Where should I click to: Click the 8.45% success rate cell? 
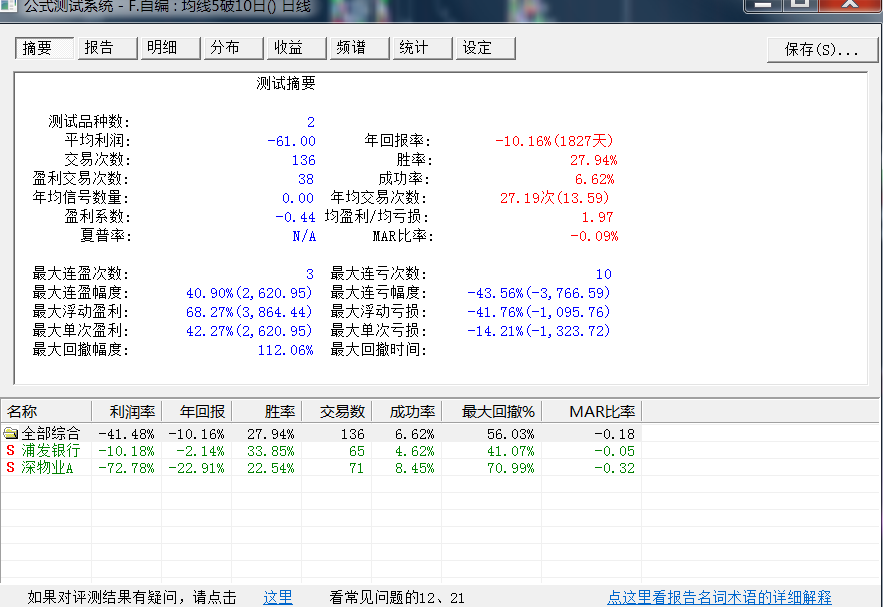click(414, 468)
